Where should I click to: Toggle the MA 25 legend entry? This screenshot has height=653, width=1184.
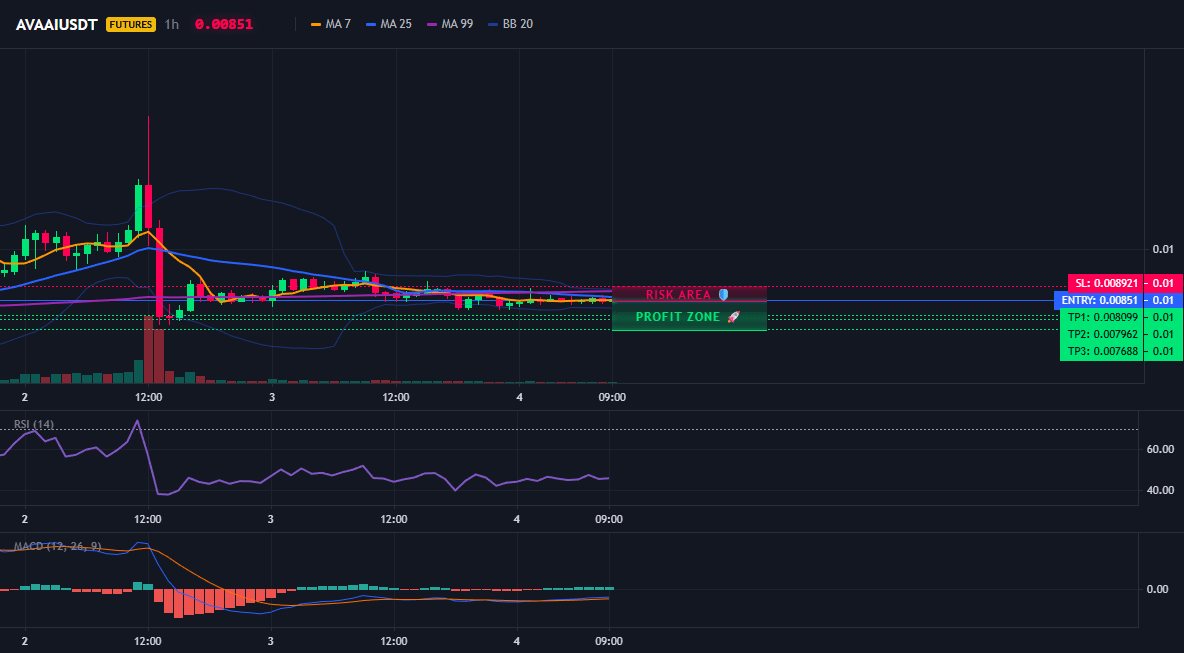(389, 24)
